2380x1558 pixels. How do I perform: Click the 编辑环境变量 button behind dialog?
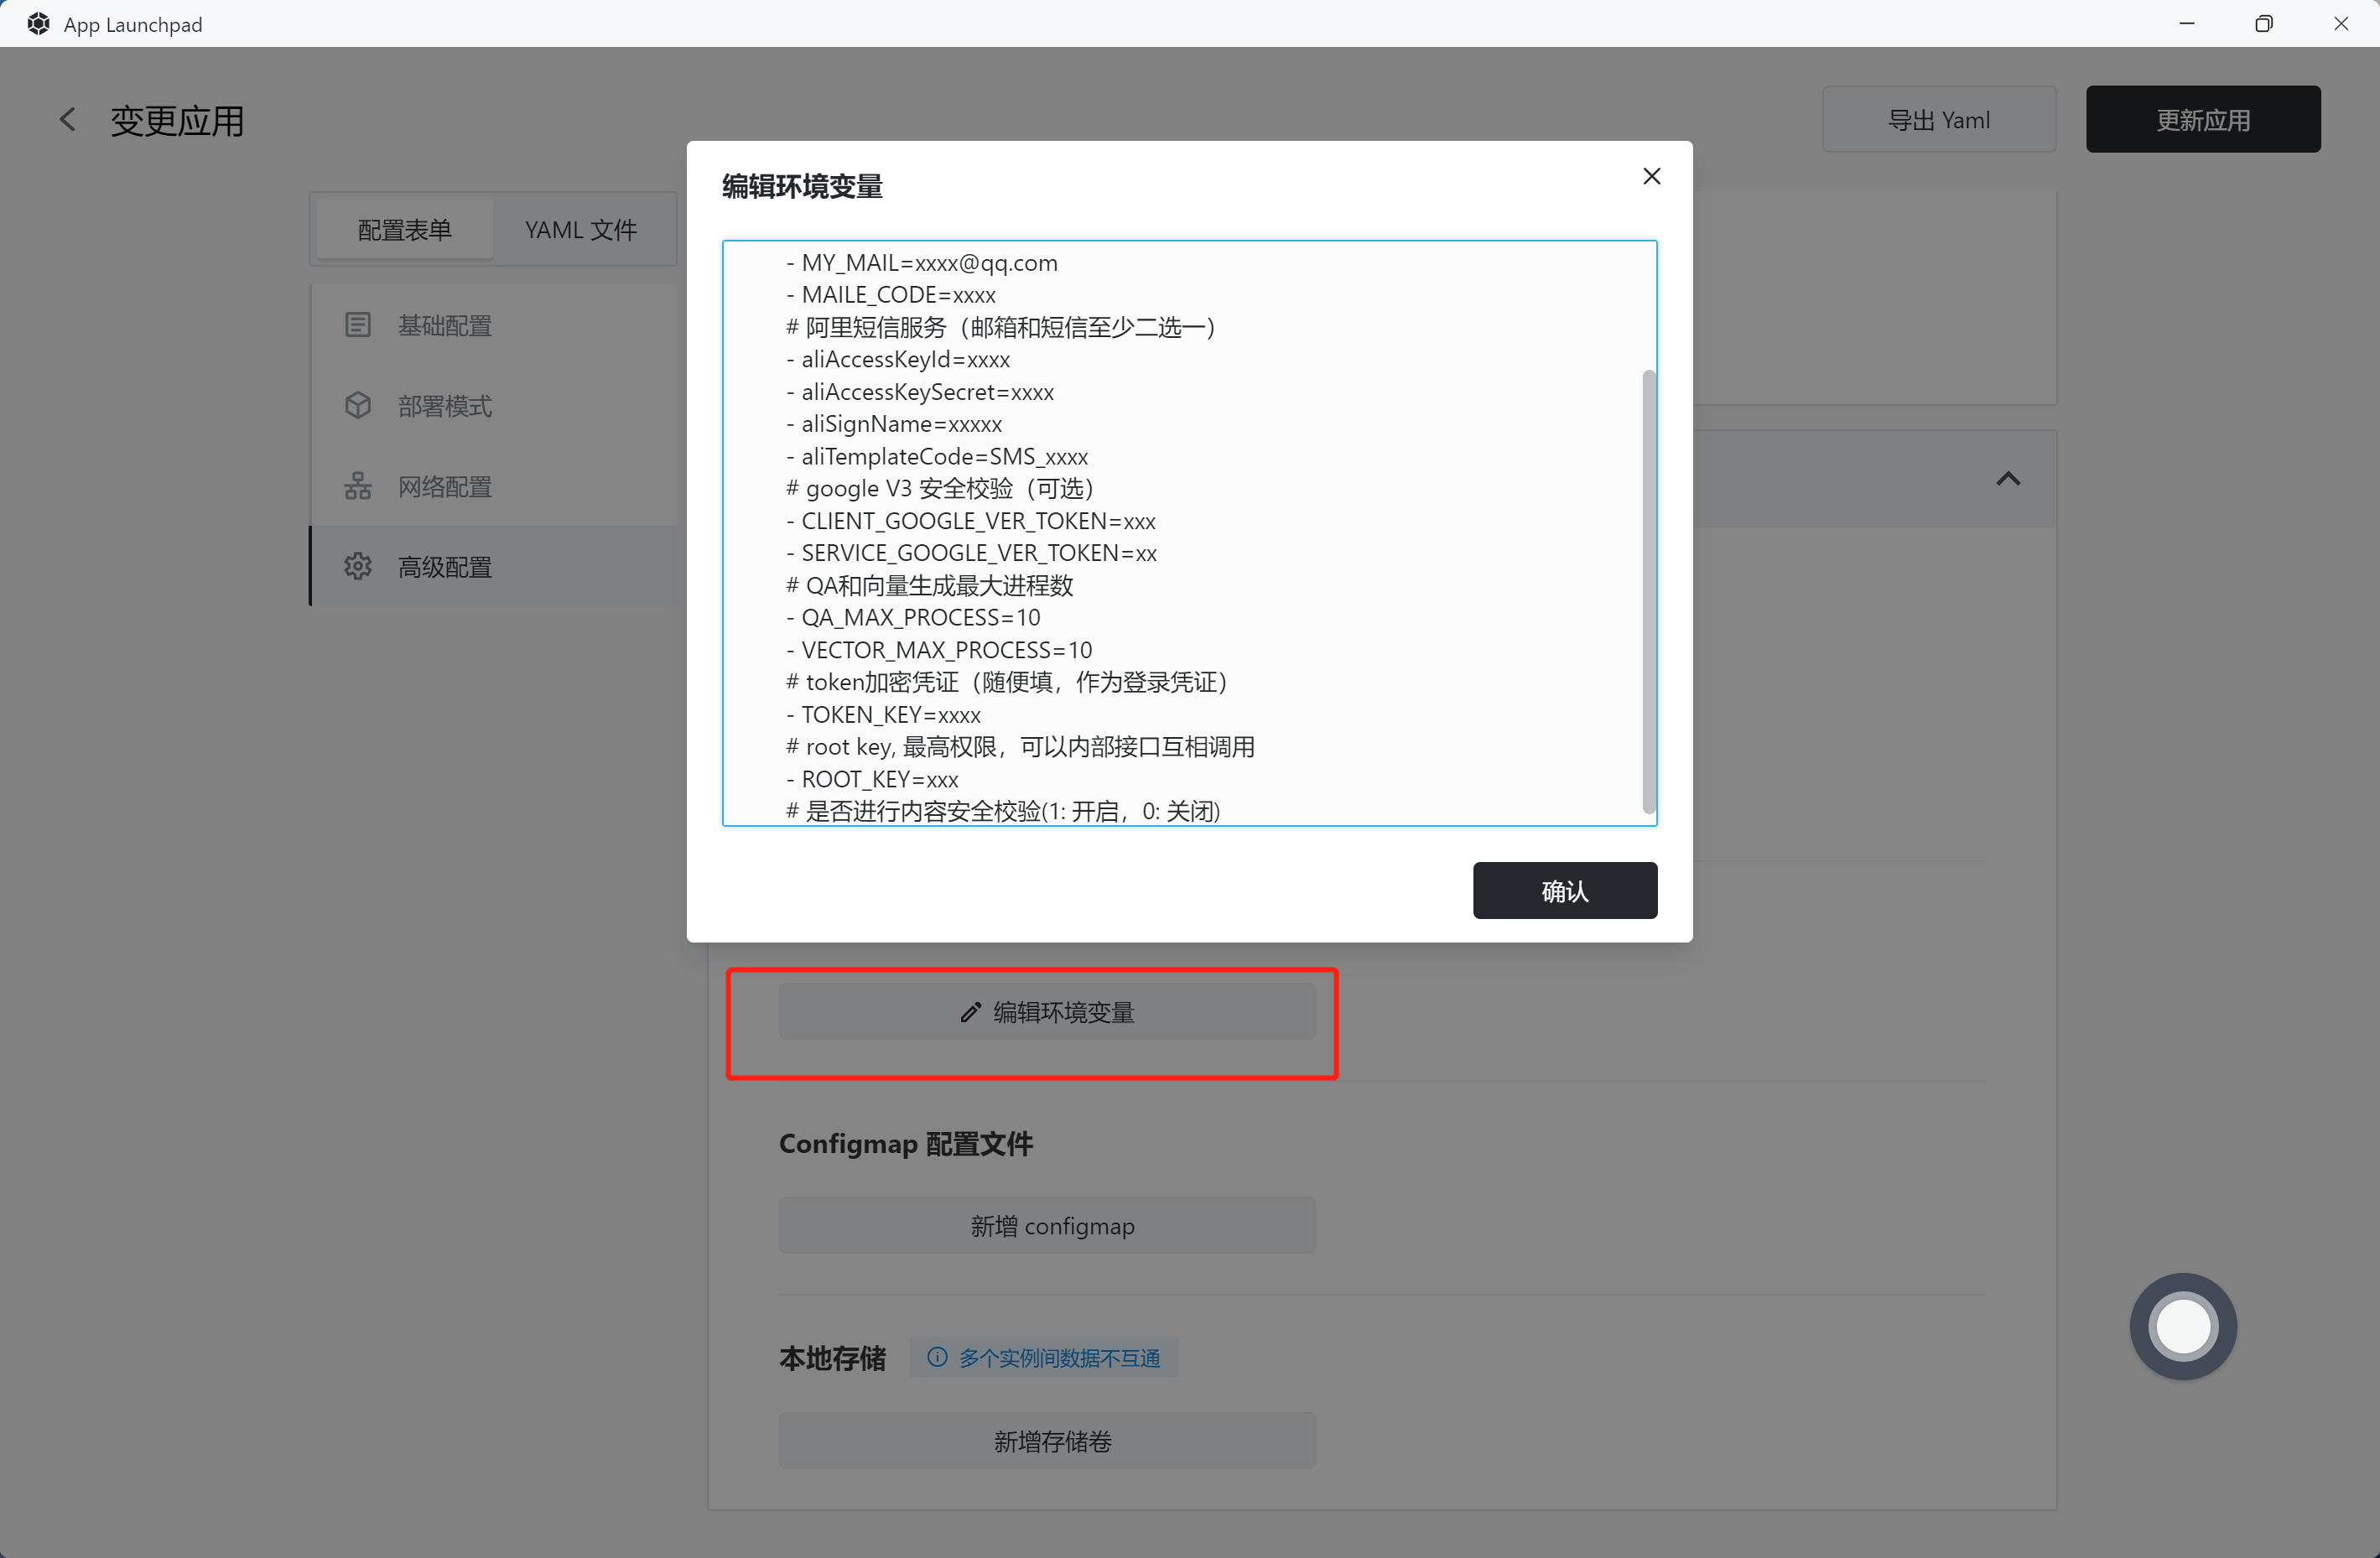click(x=1047, y=1012)
